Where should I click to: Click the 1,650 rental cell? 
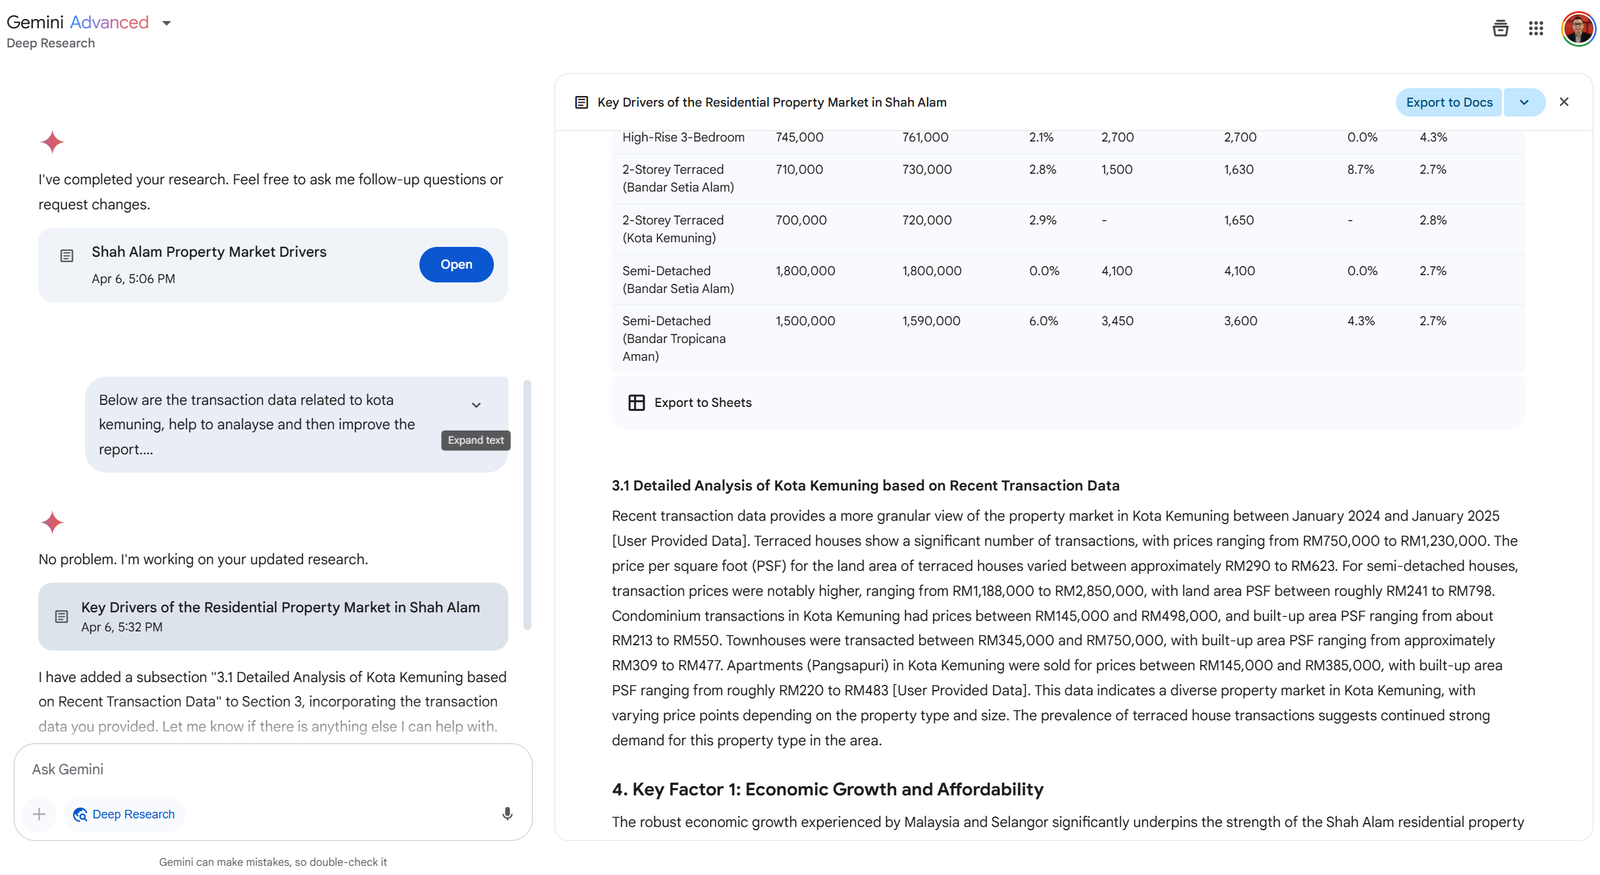pyautogui.click(x=1239, y=220)
